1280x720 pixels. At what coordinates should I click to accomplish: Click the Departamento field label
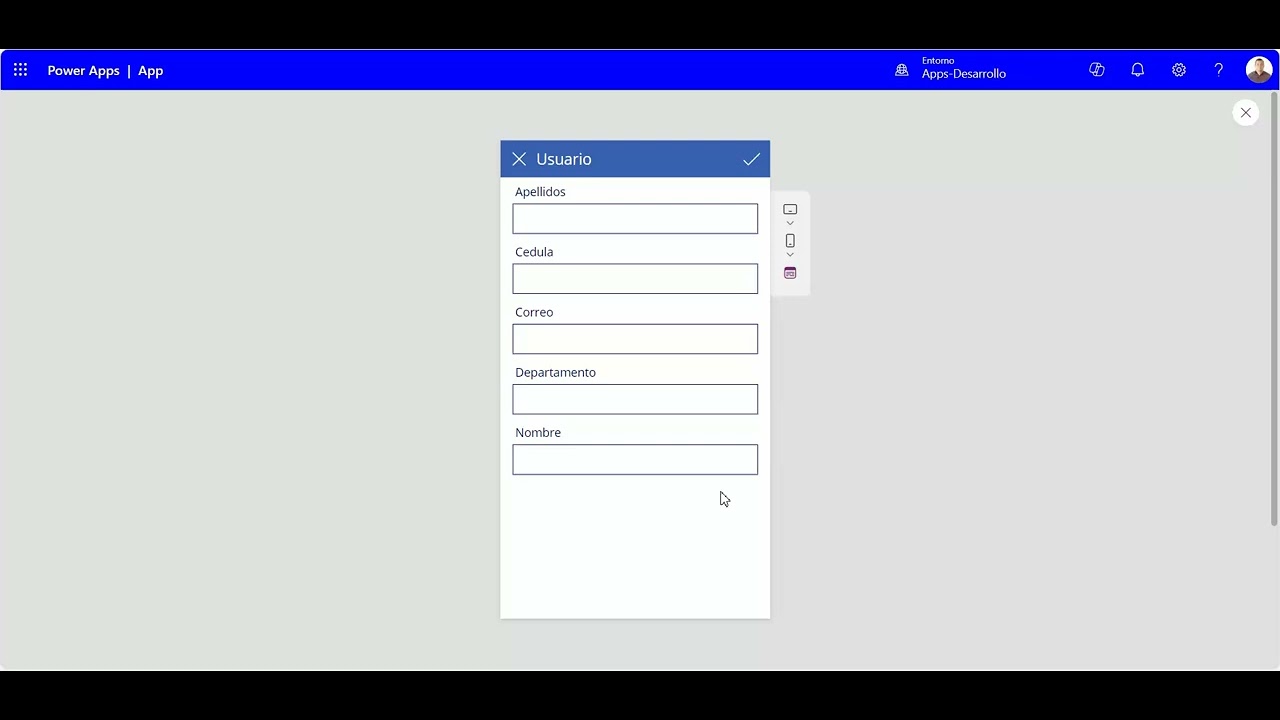[555, 372]
